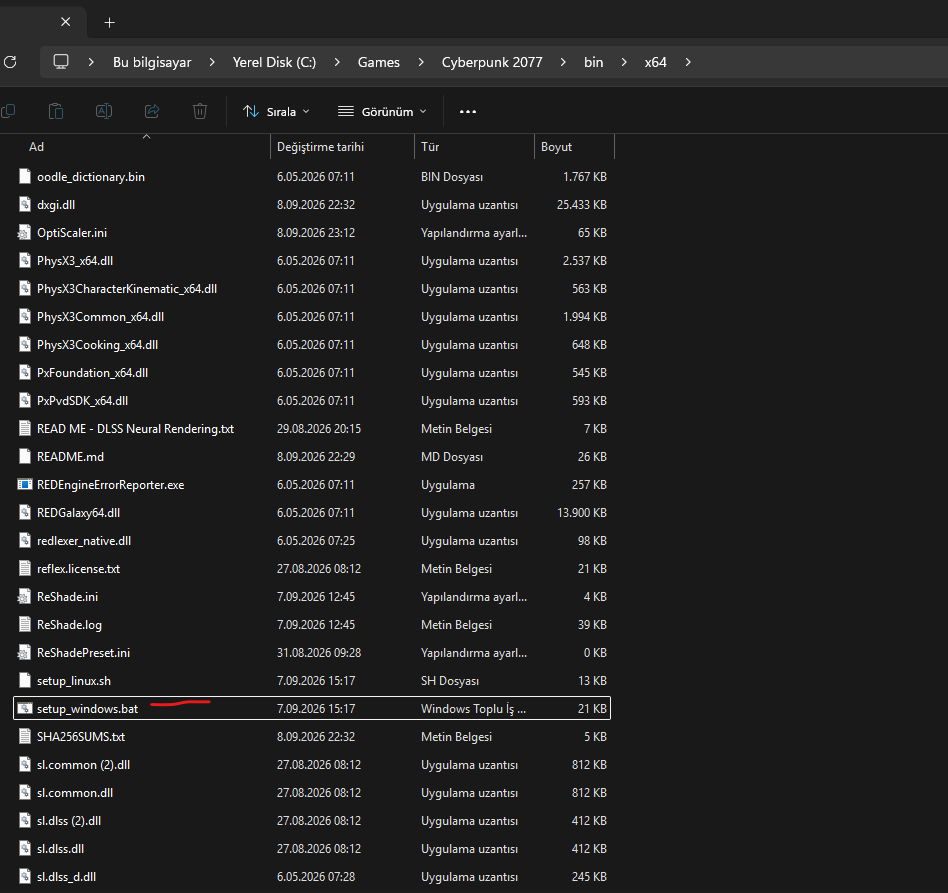Sort by Boyut column header
Screen dimensions: 948x893
(x=556, y=147)
